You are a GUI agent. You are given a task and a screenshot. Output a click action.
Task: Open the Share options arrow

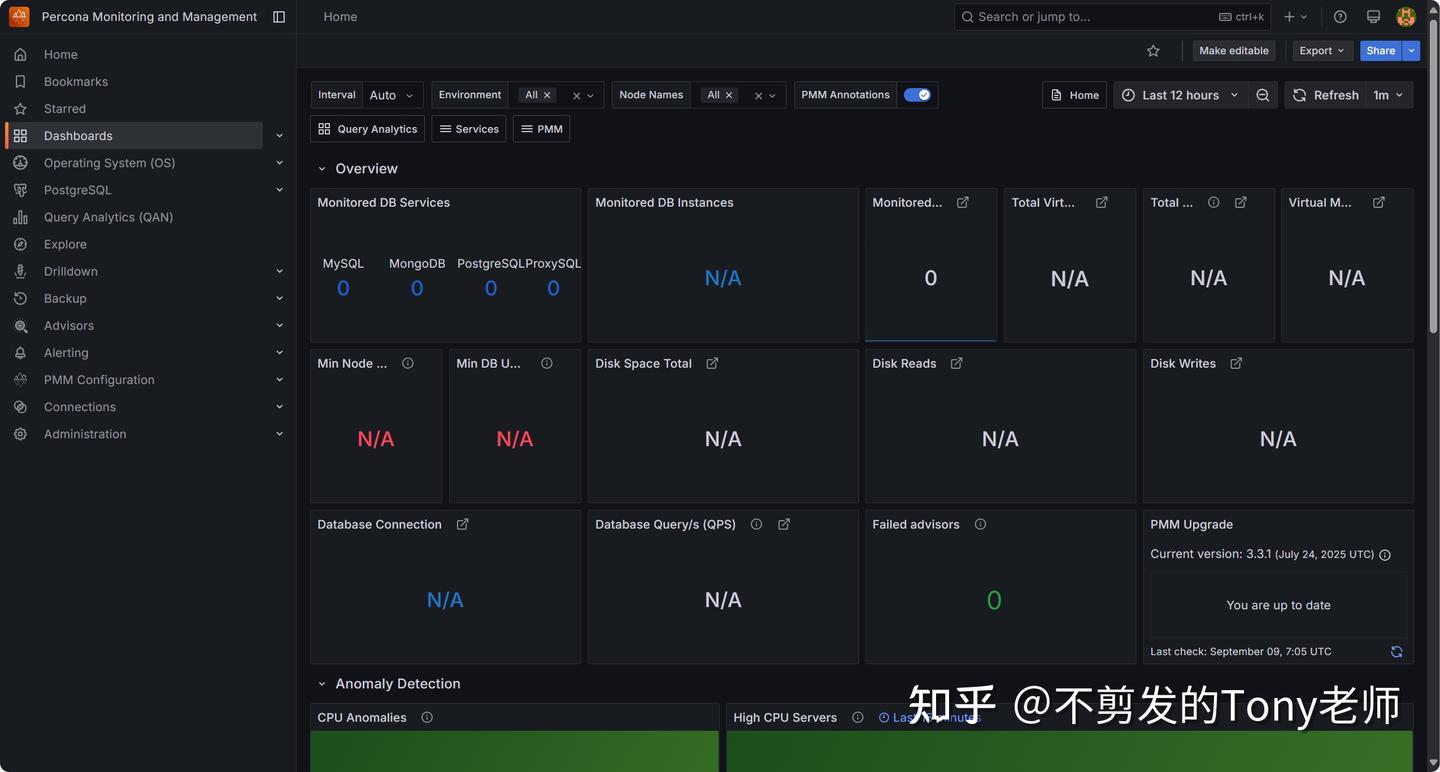1411,51
